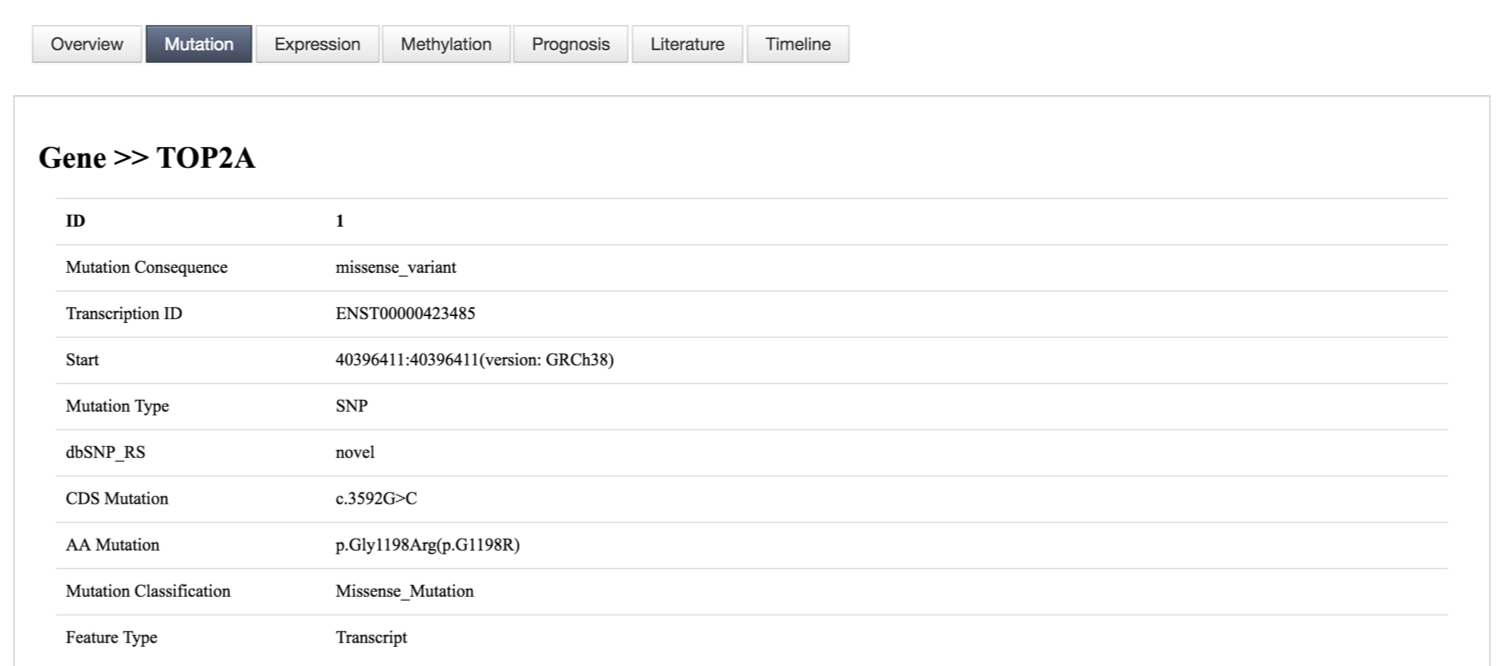Screen dimensions: 1506x666
Task: Click the SNP mutation type value
Action: pyautogui.click(x=351, y=406)
